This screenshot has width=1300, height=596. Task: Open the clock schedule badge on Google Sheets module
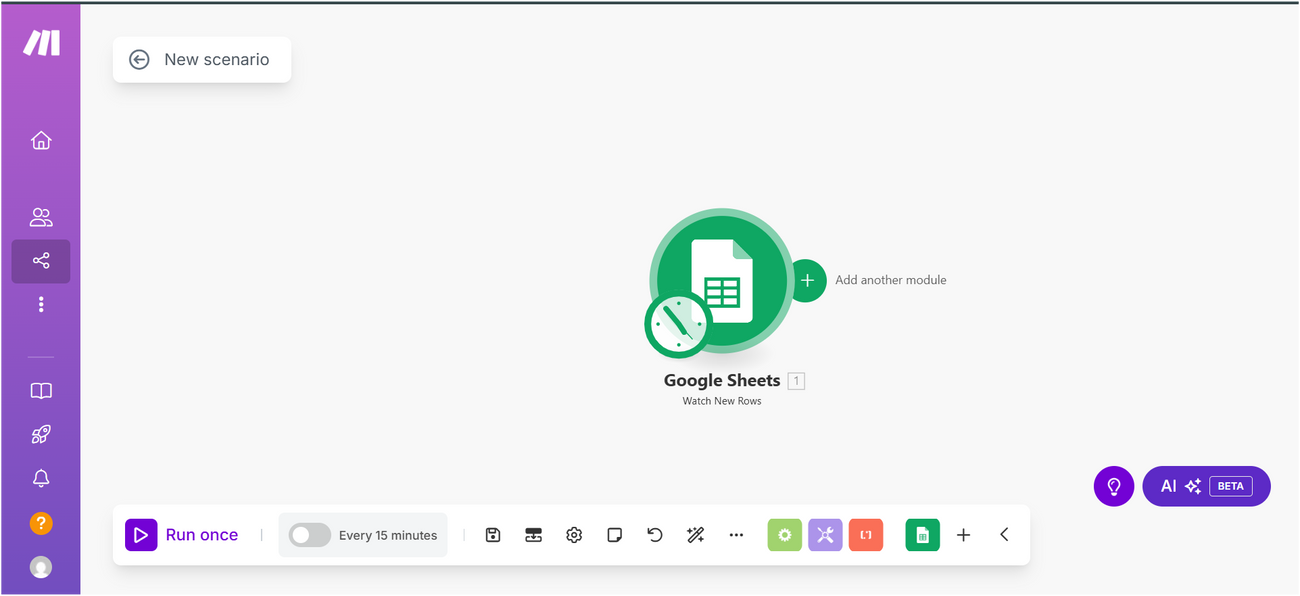point(678,324)
